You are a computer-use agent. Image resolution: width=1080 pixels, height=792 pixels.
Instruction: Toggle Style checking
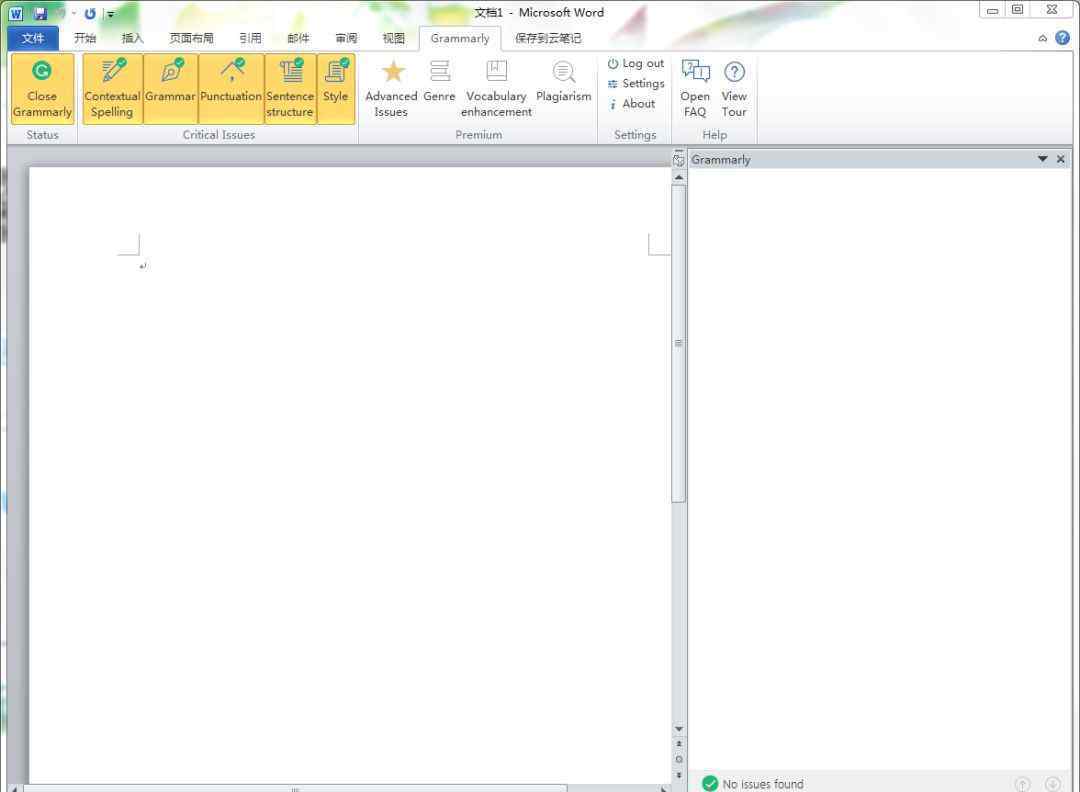[335, 90]
